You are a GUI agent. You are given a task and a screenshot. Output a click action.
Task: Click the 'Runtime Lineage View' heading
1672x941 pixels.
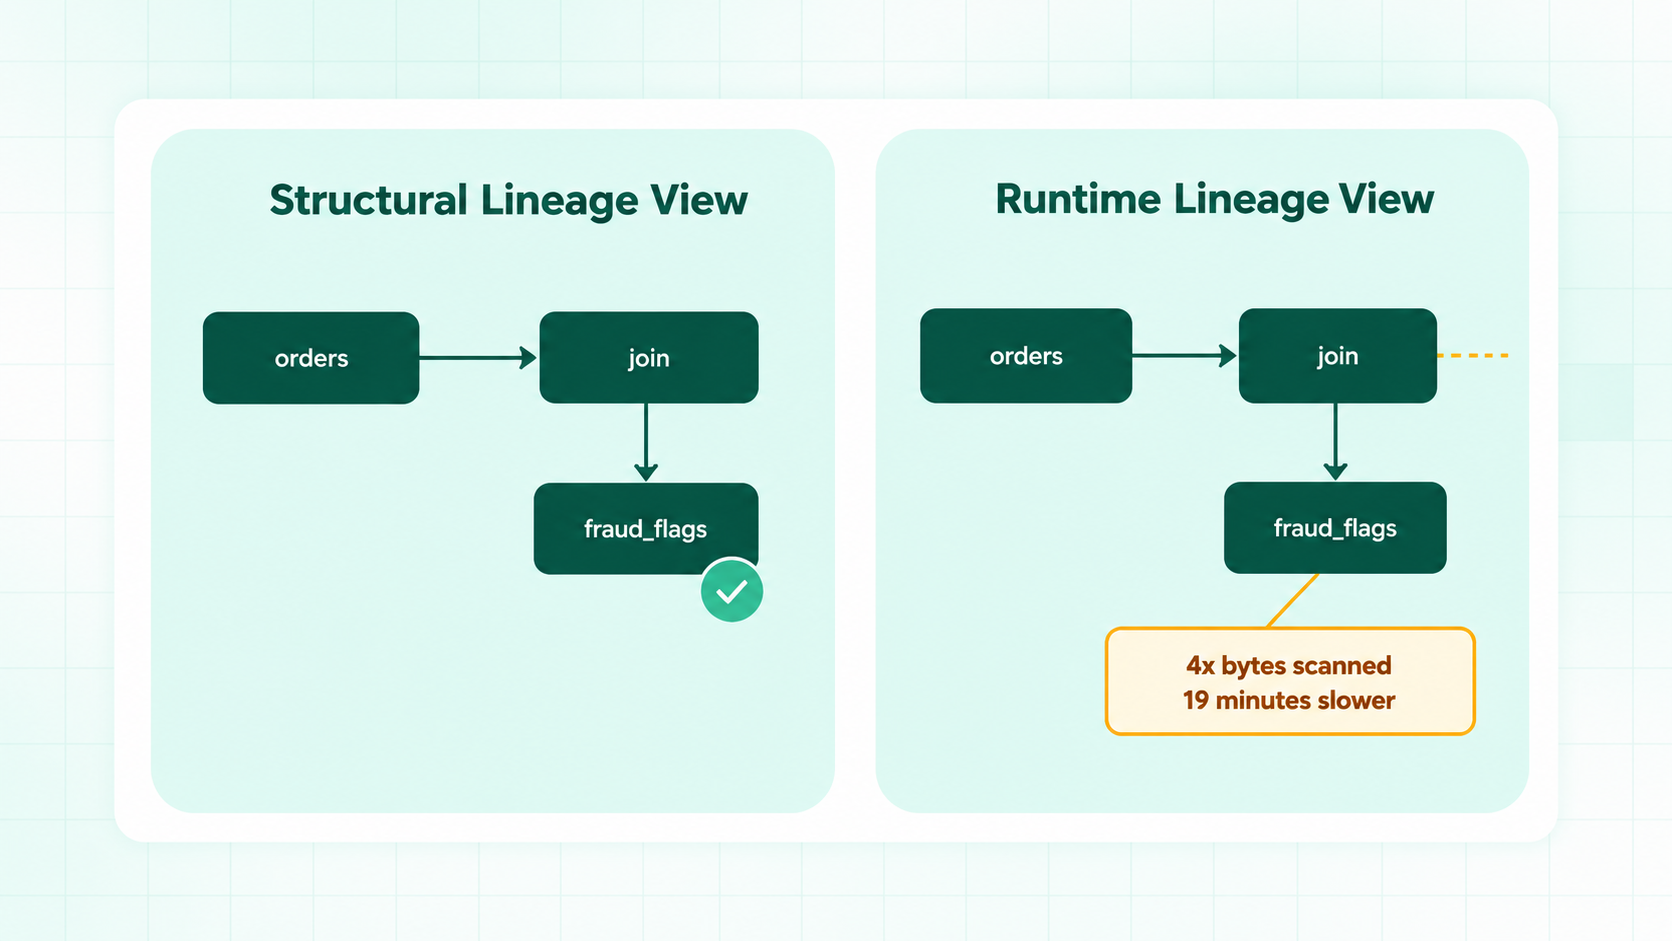click(1214, 199)
